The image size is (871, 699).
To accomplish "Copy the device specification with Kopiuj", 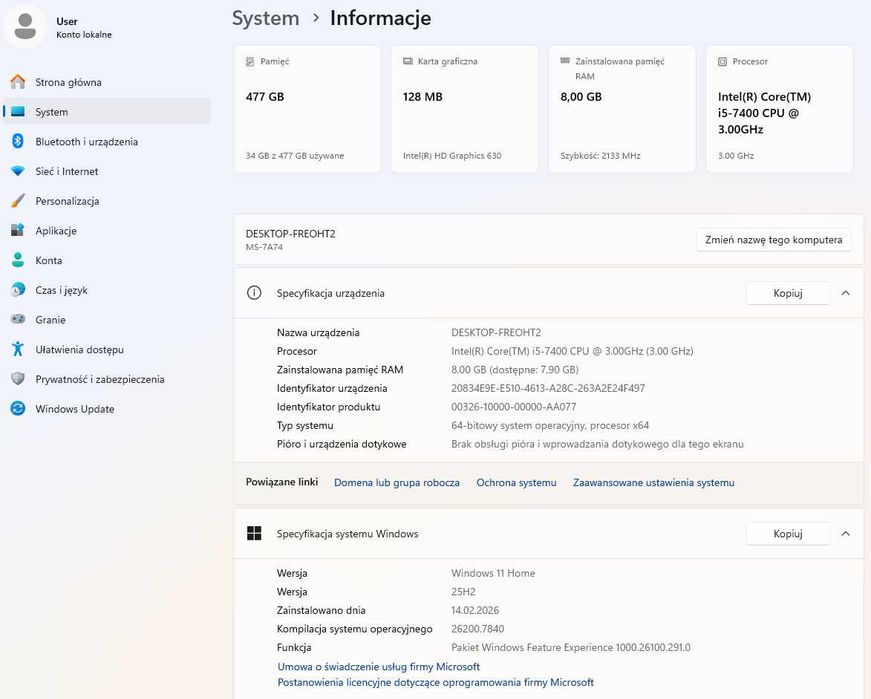I will click(788, 293).
